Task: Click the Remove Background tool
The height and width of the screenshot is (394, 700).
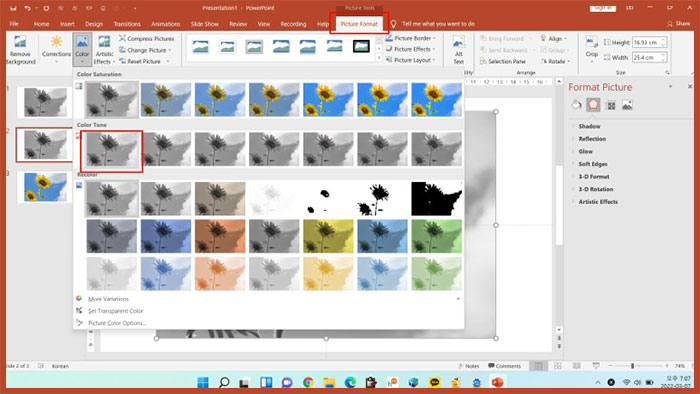Action: point(20,50)
